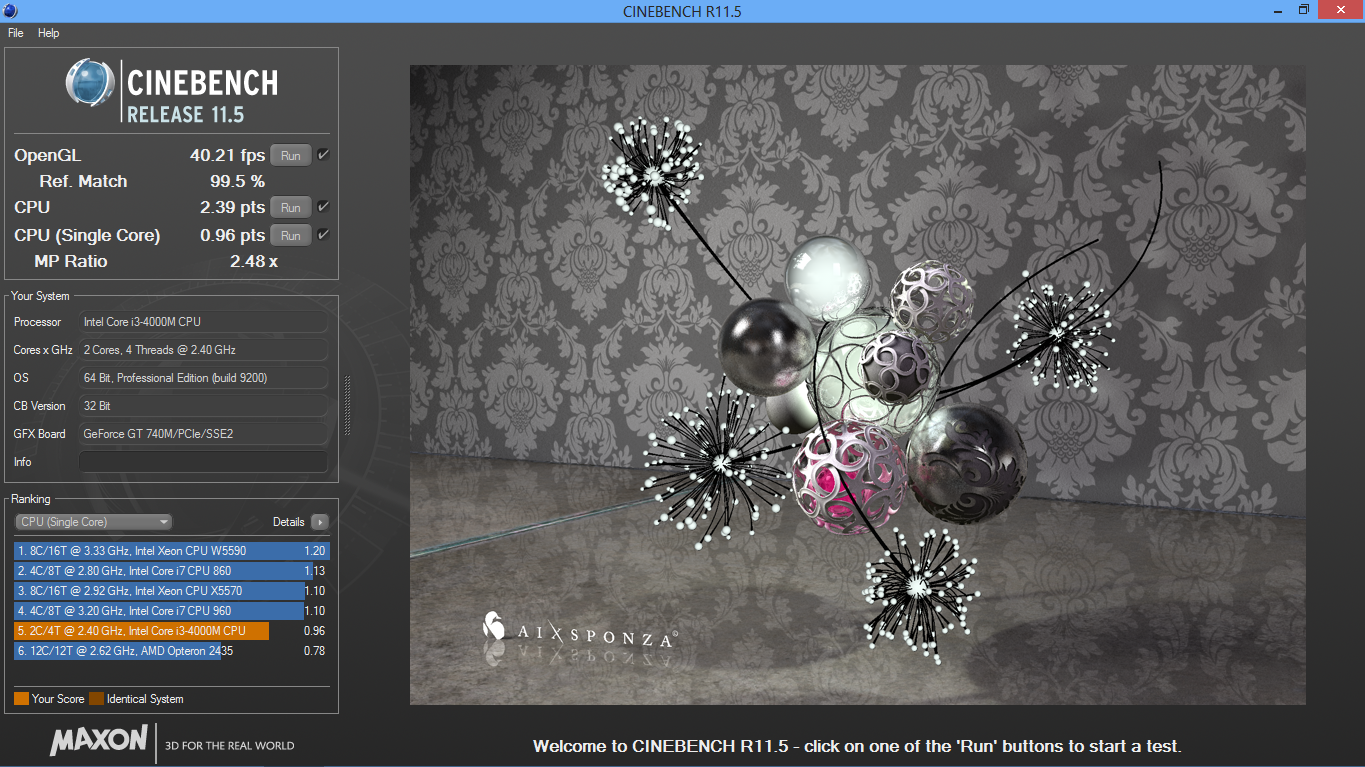
Task: Click the CPU score 2.39 pts
Action: click(232, 207)
